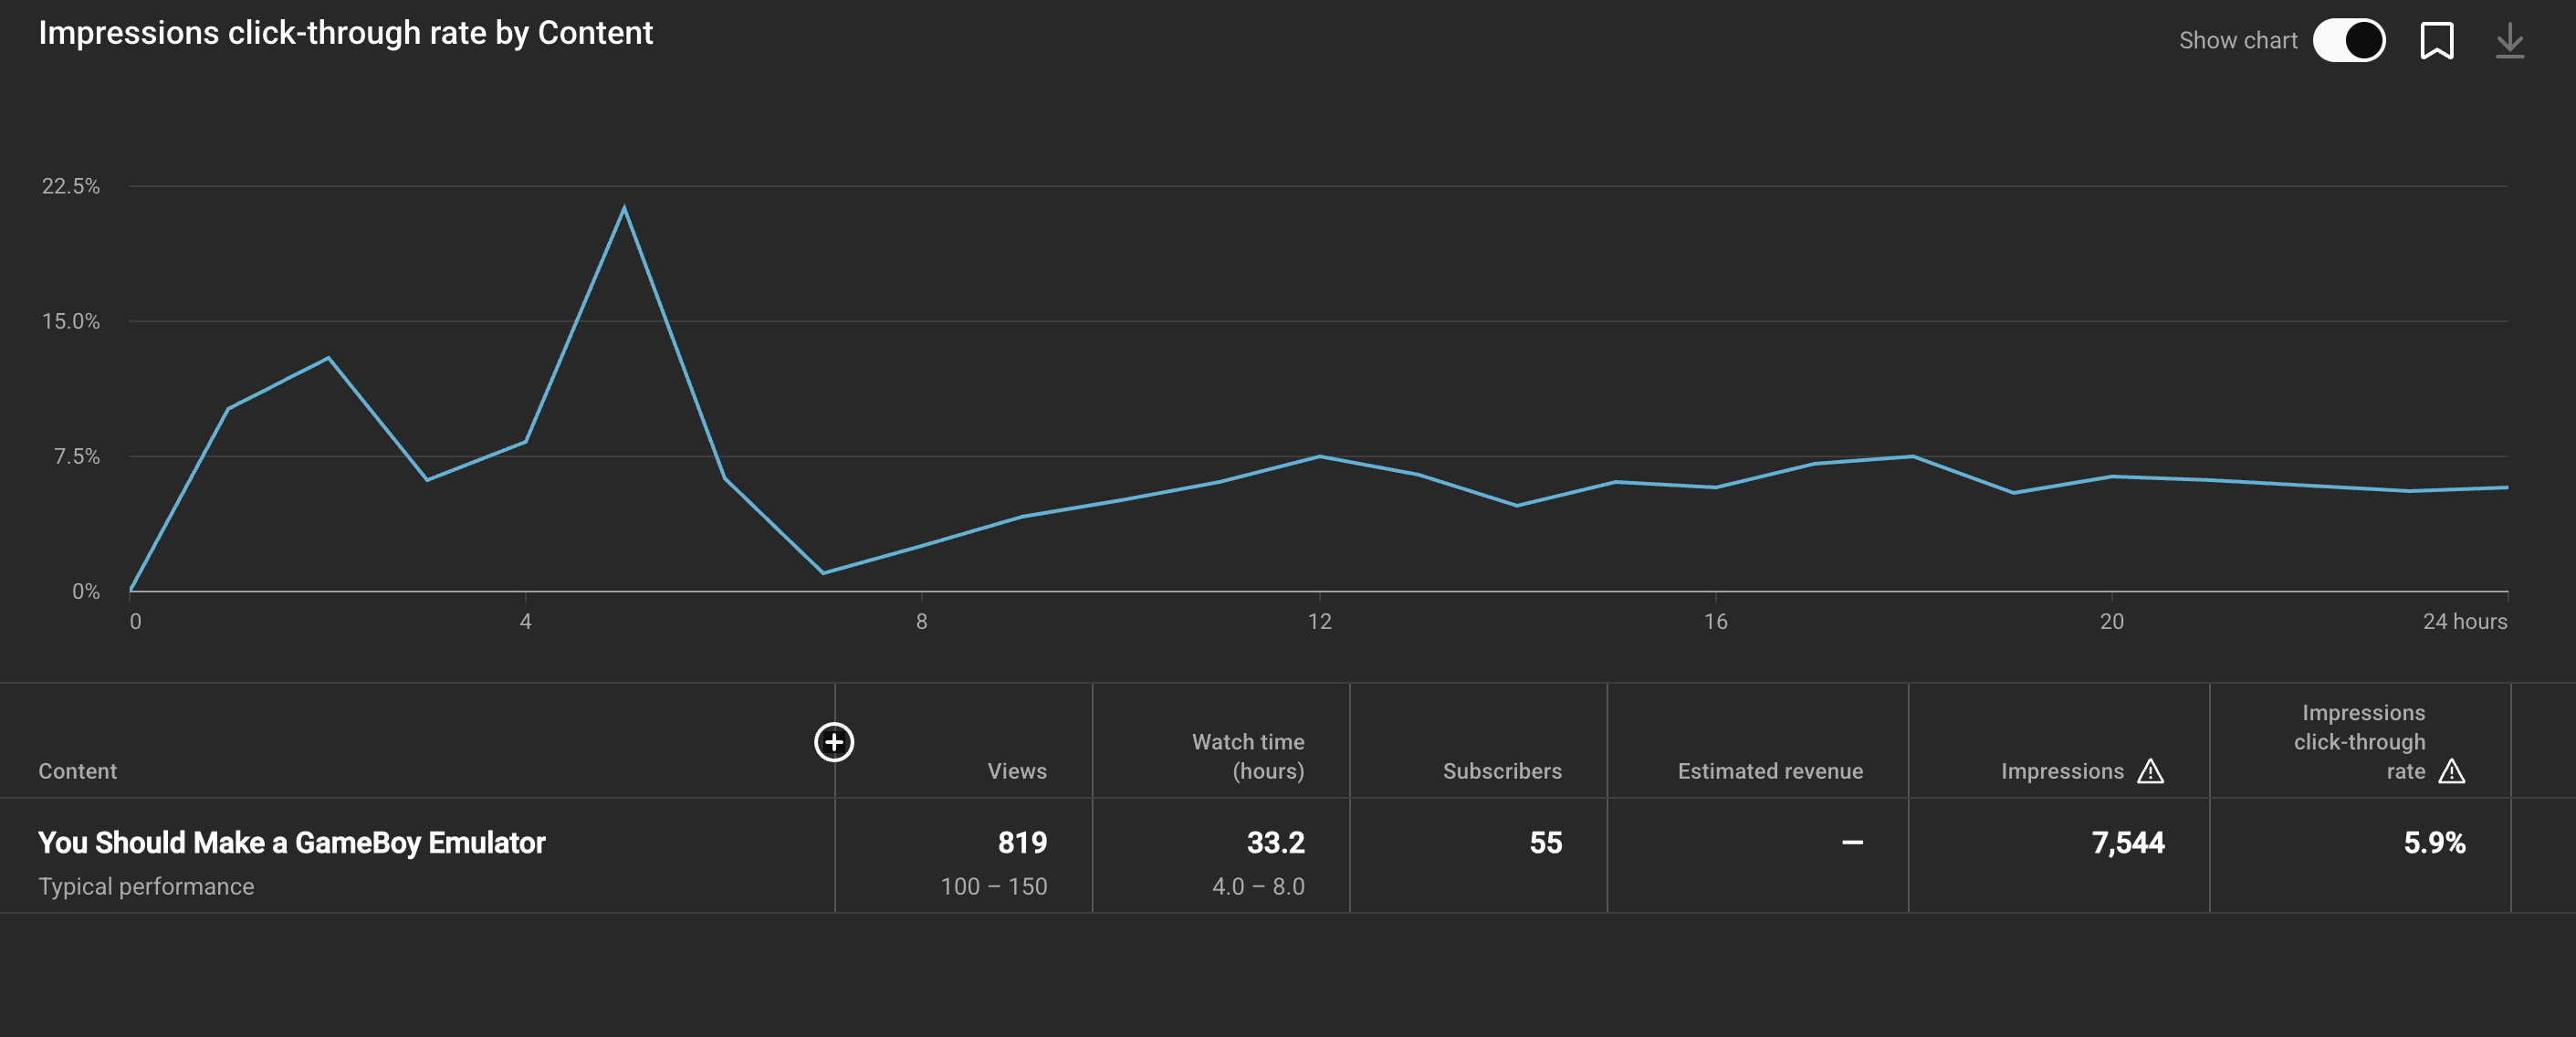Sort the table by Subscribers column
Viewport: 2576px width, 1037px height.
(1503, 771)
